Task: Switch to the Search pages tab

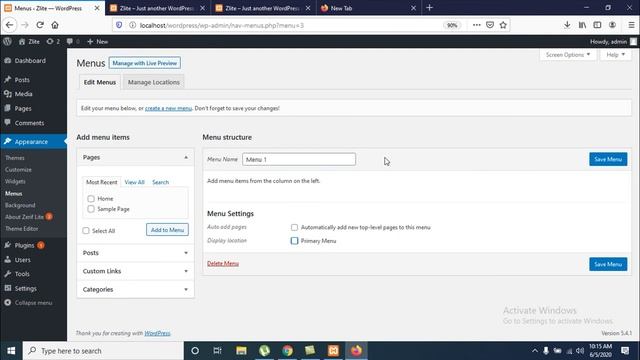Action: click(160, 182)
